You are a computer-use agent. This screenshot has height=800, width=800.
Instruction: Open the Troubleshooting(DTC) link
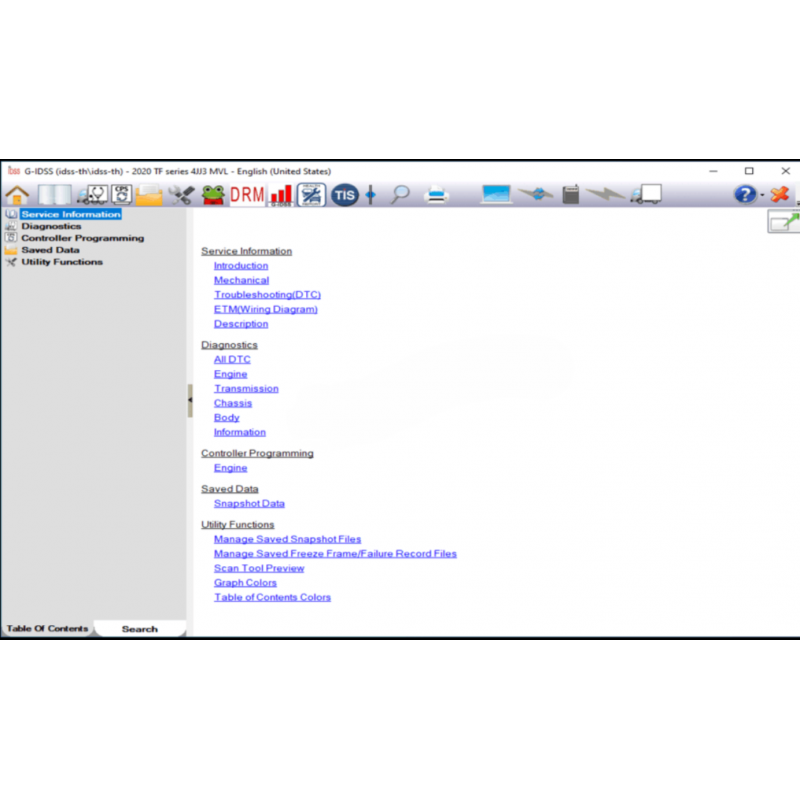pos(267,295)
